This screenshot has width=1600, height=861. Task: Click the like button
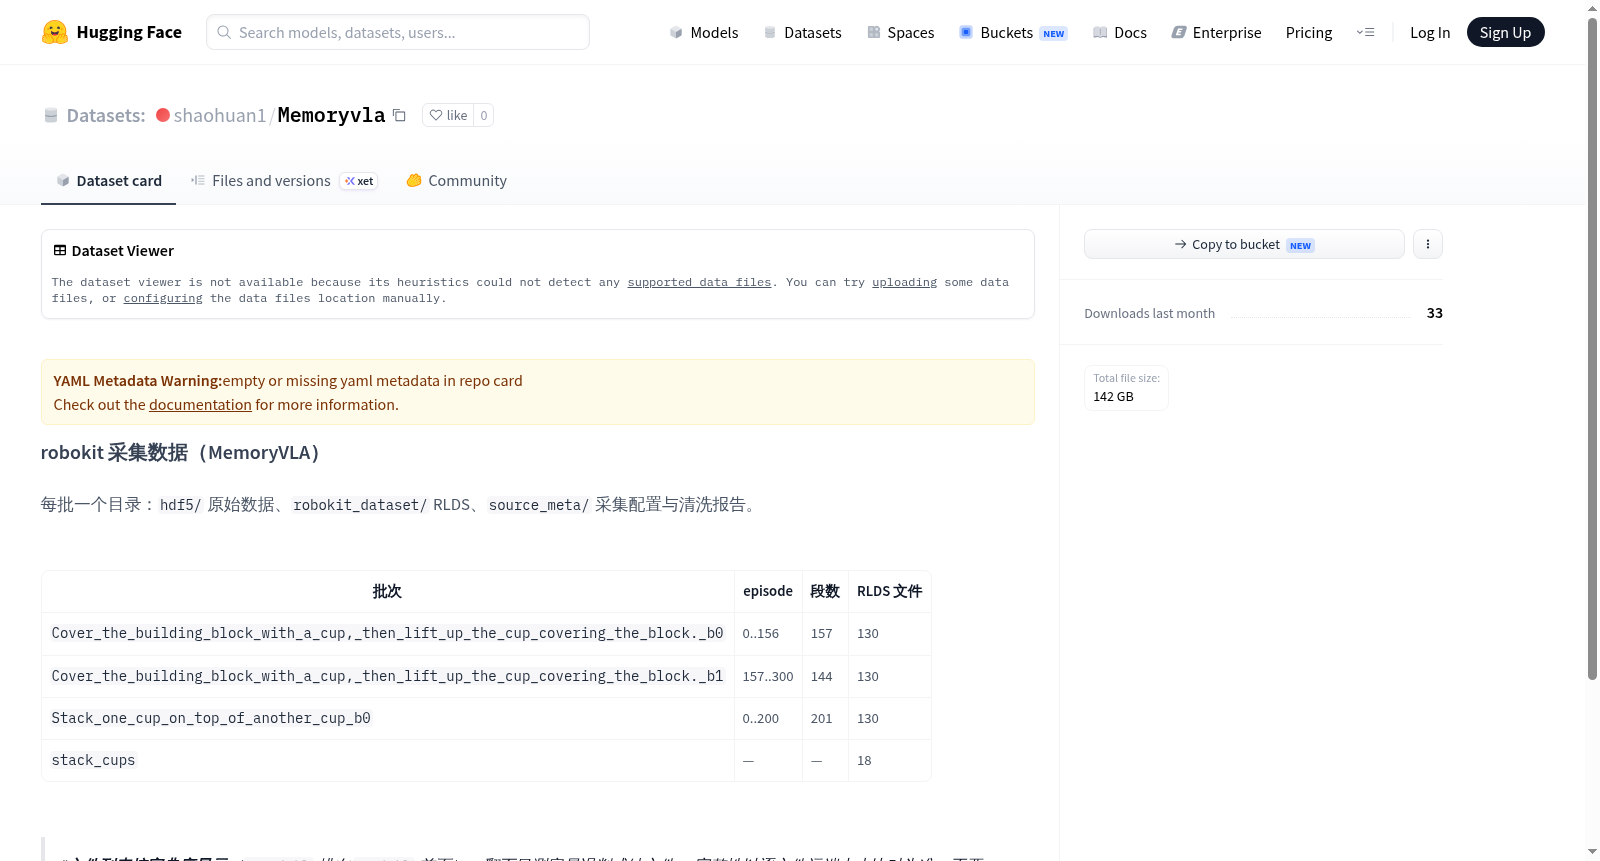[x=448, y=115]
